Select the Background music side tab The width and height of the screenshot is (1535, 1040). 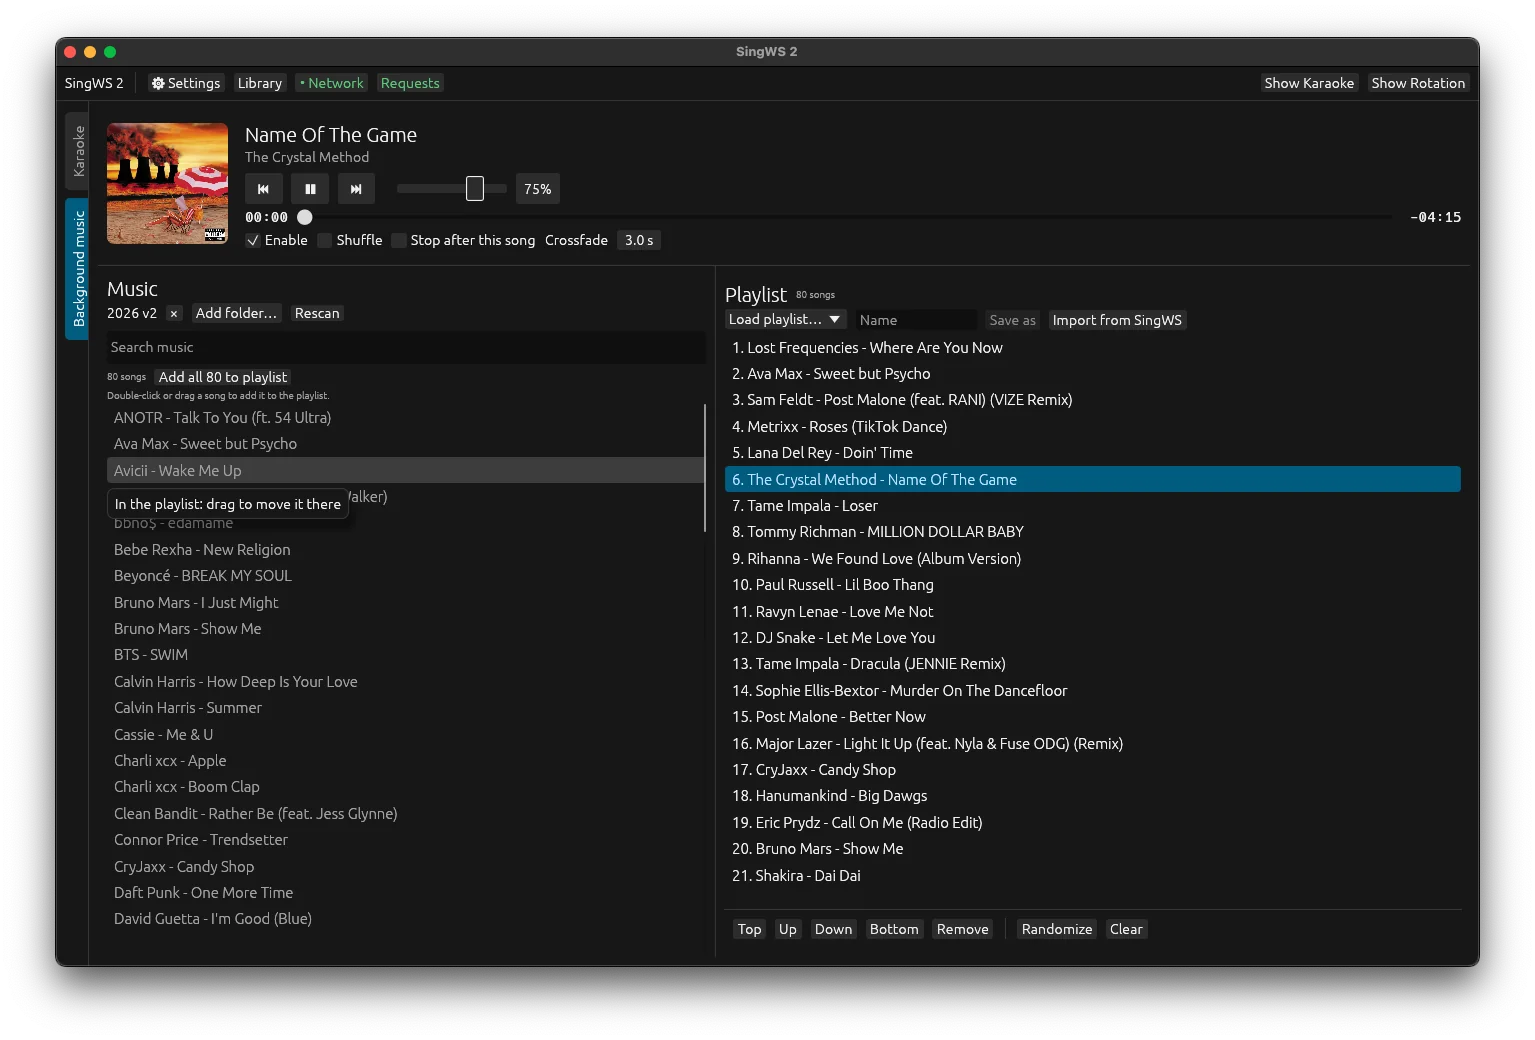[x=77, y=268]
